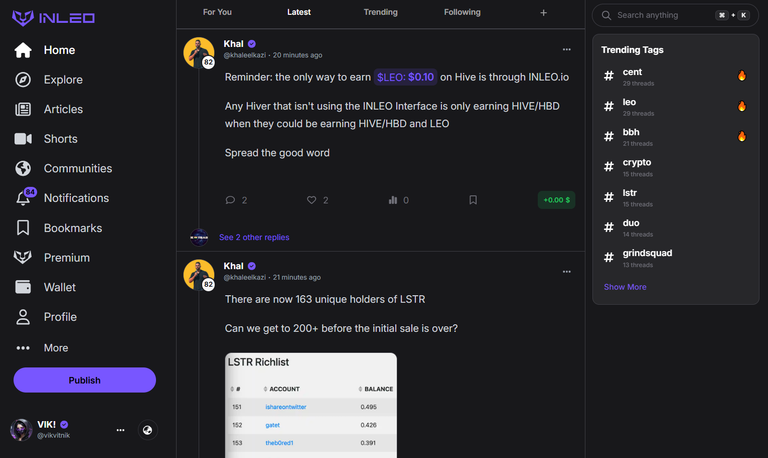768x458 pixels.
Task: Click the Shorts video camera icon
Action: coord(23,139)
